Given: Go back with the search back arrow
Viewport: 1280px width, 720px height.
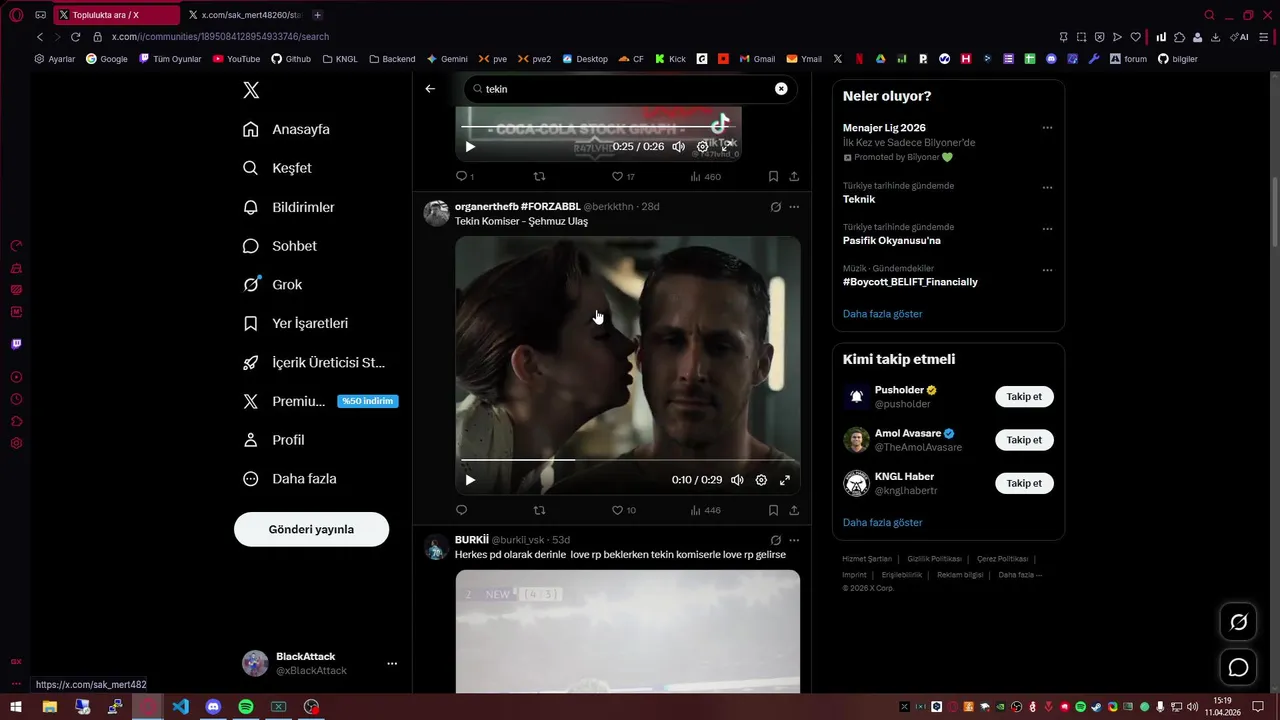Looking at the screenshot, I should [x=430, y=89].
